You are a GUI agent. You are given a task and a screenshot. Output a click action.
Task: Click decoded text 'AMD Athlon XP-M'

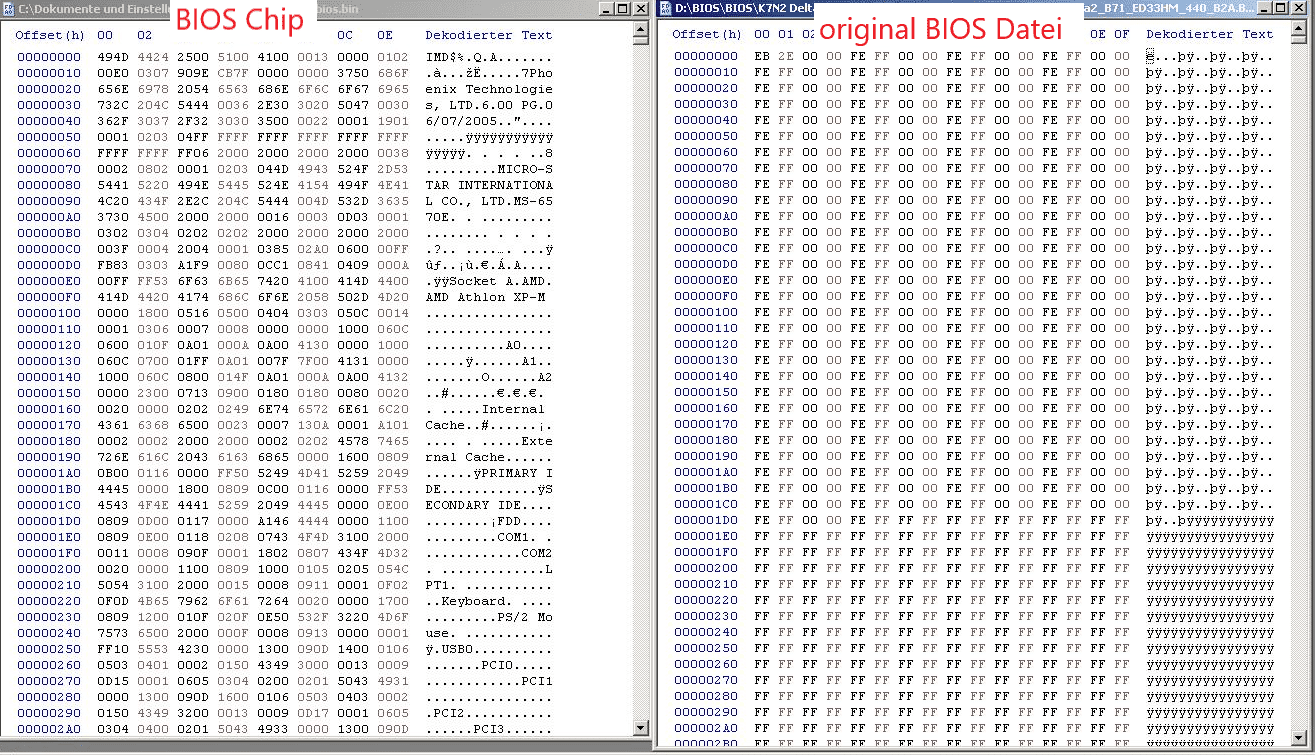[485, 297]
